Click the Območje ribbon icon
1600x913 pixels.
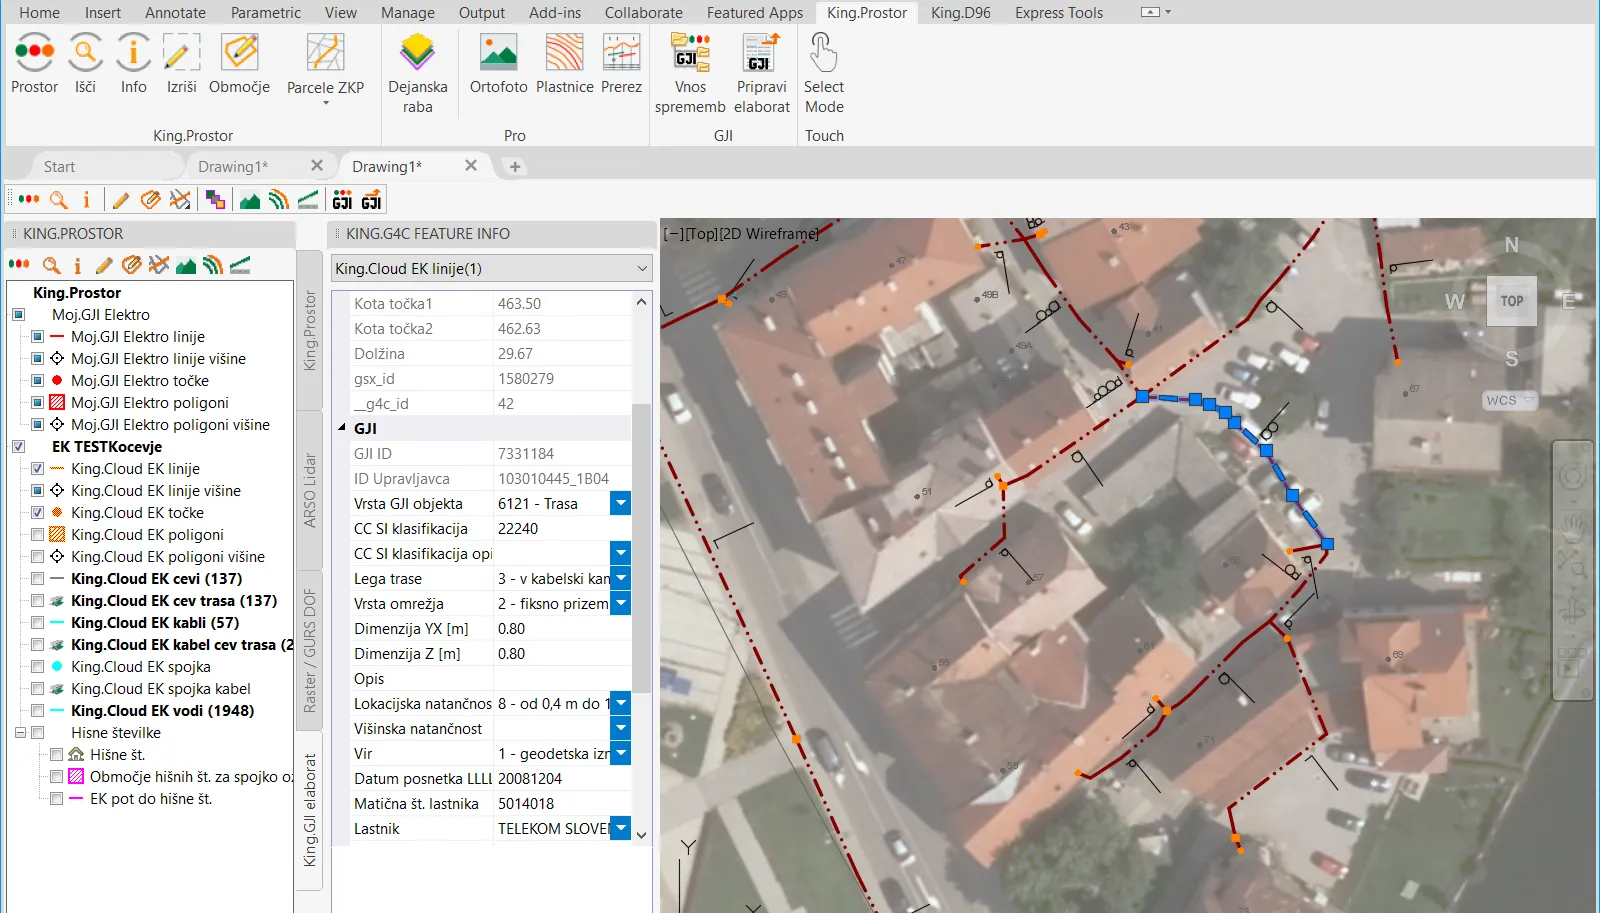pos(239,53)
